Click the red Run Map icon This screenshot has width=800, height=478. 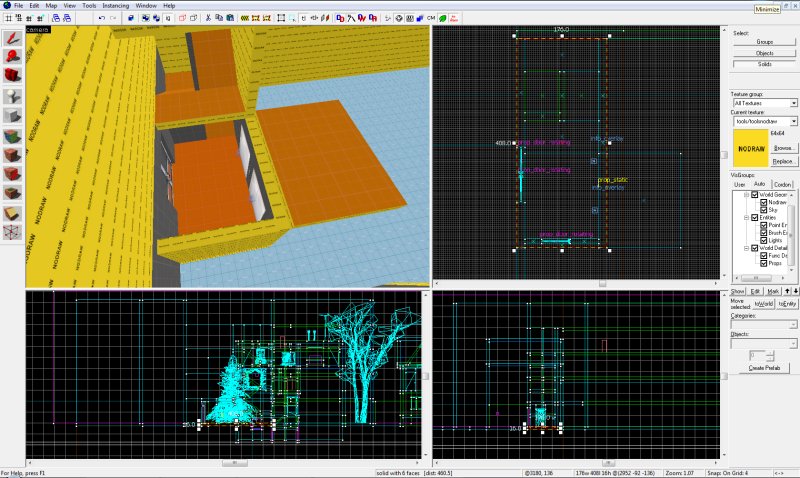(454, 18)
